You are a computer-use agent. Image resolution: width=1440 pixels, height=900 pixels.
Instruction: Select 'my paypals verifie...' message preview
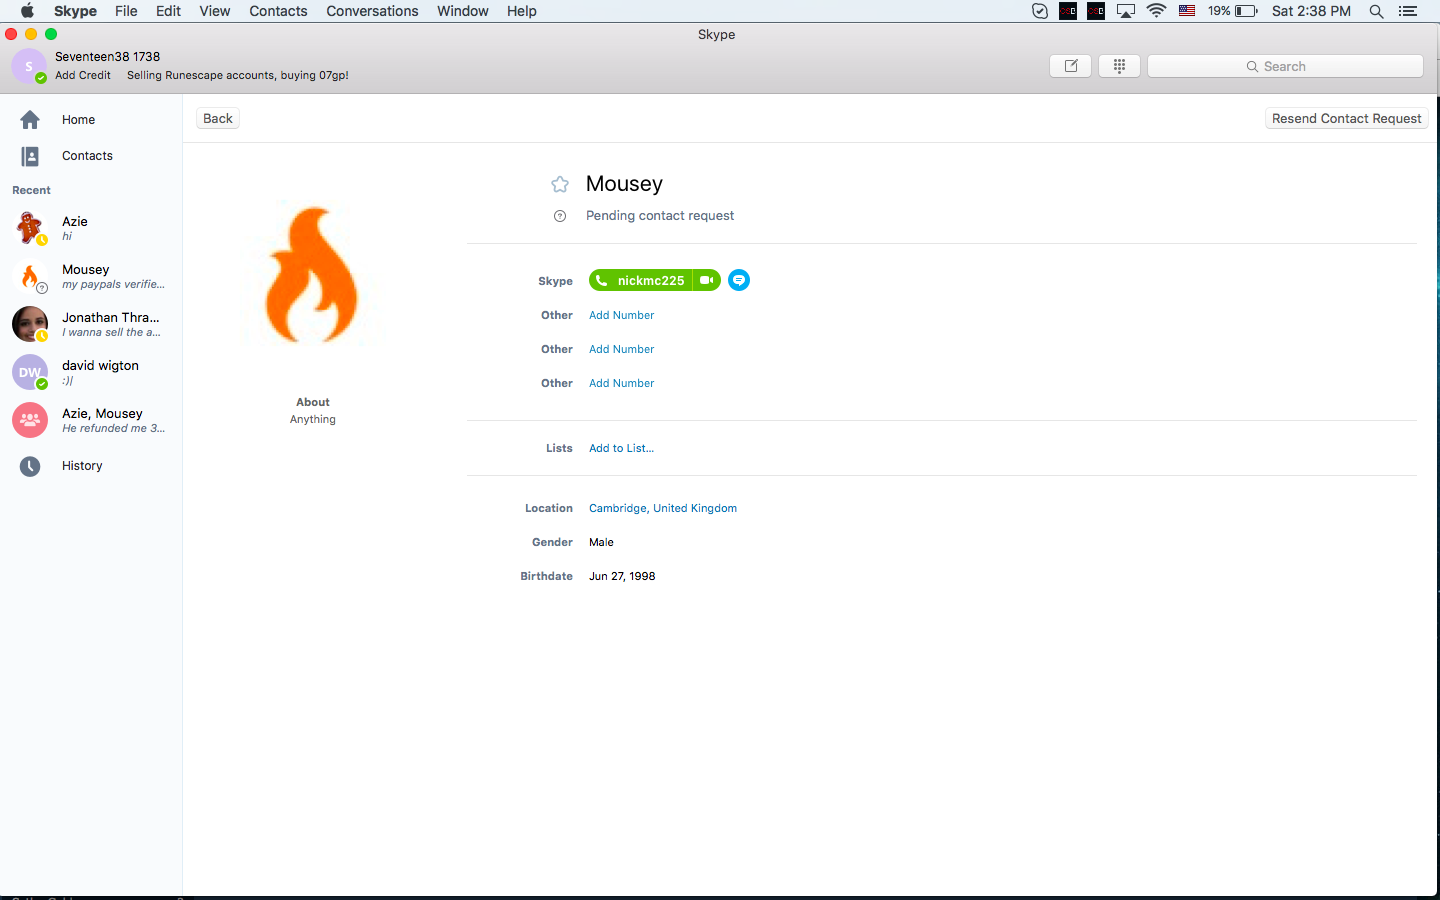[113, 284]
